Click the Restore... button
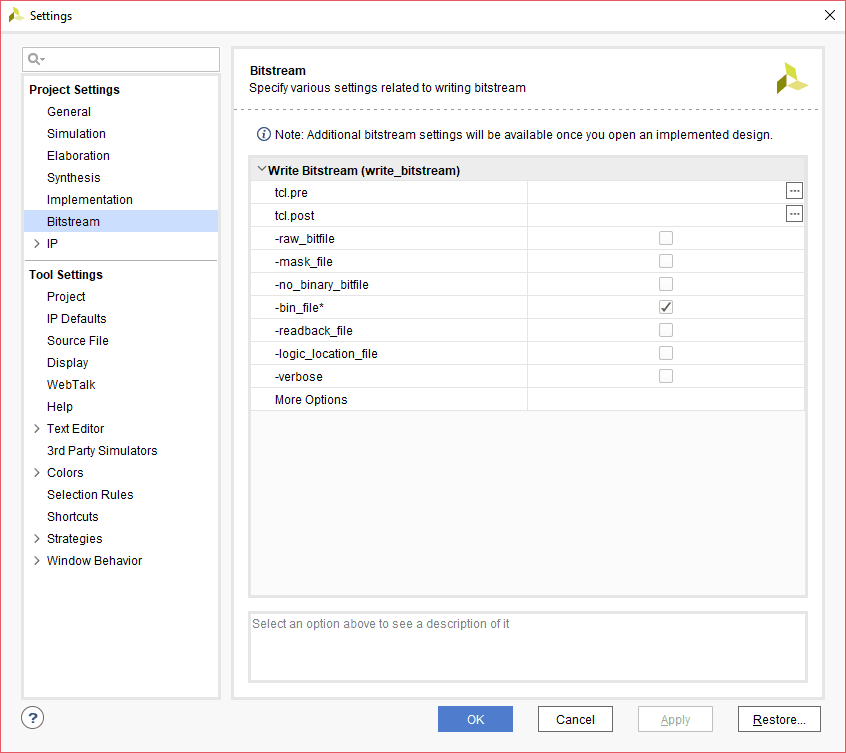 point(779,719)
